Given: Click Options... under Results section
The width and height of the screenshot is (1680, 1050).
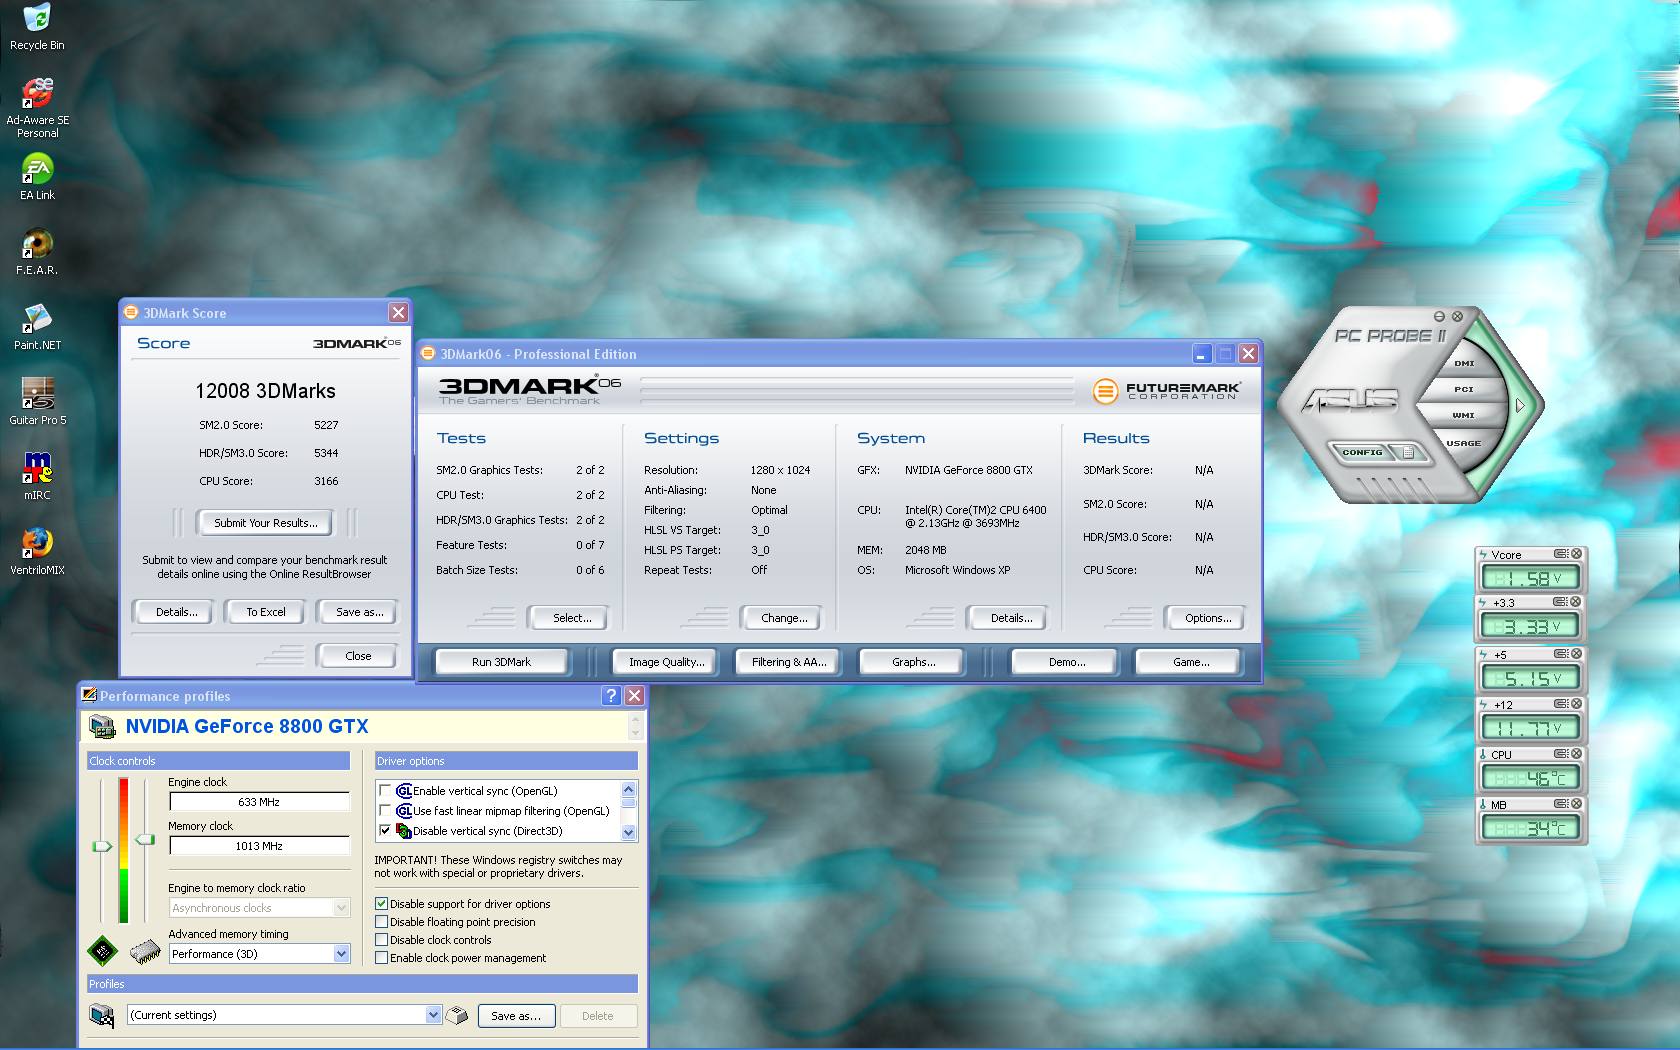Looking at the screenshot, I should 1208,618.
